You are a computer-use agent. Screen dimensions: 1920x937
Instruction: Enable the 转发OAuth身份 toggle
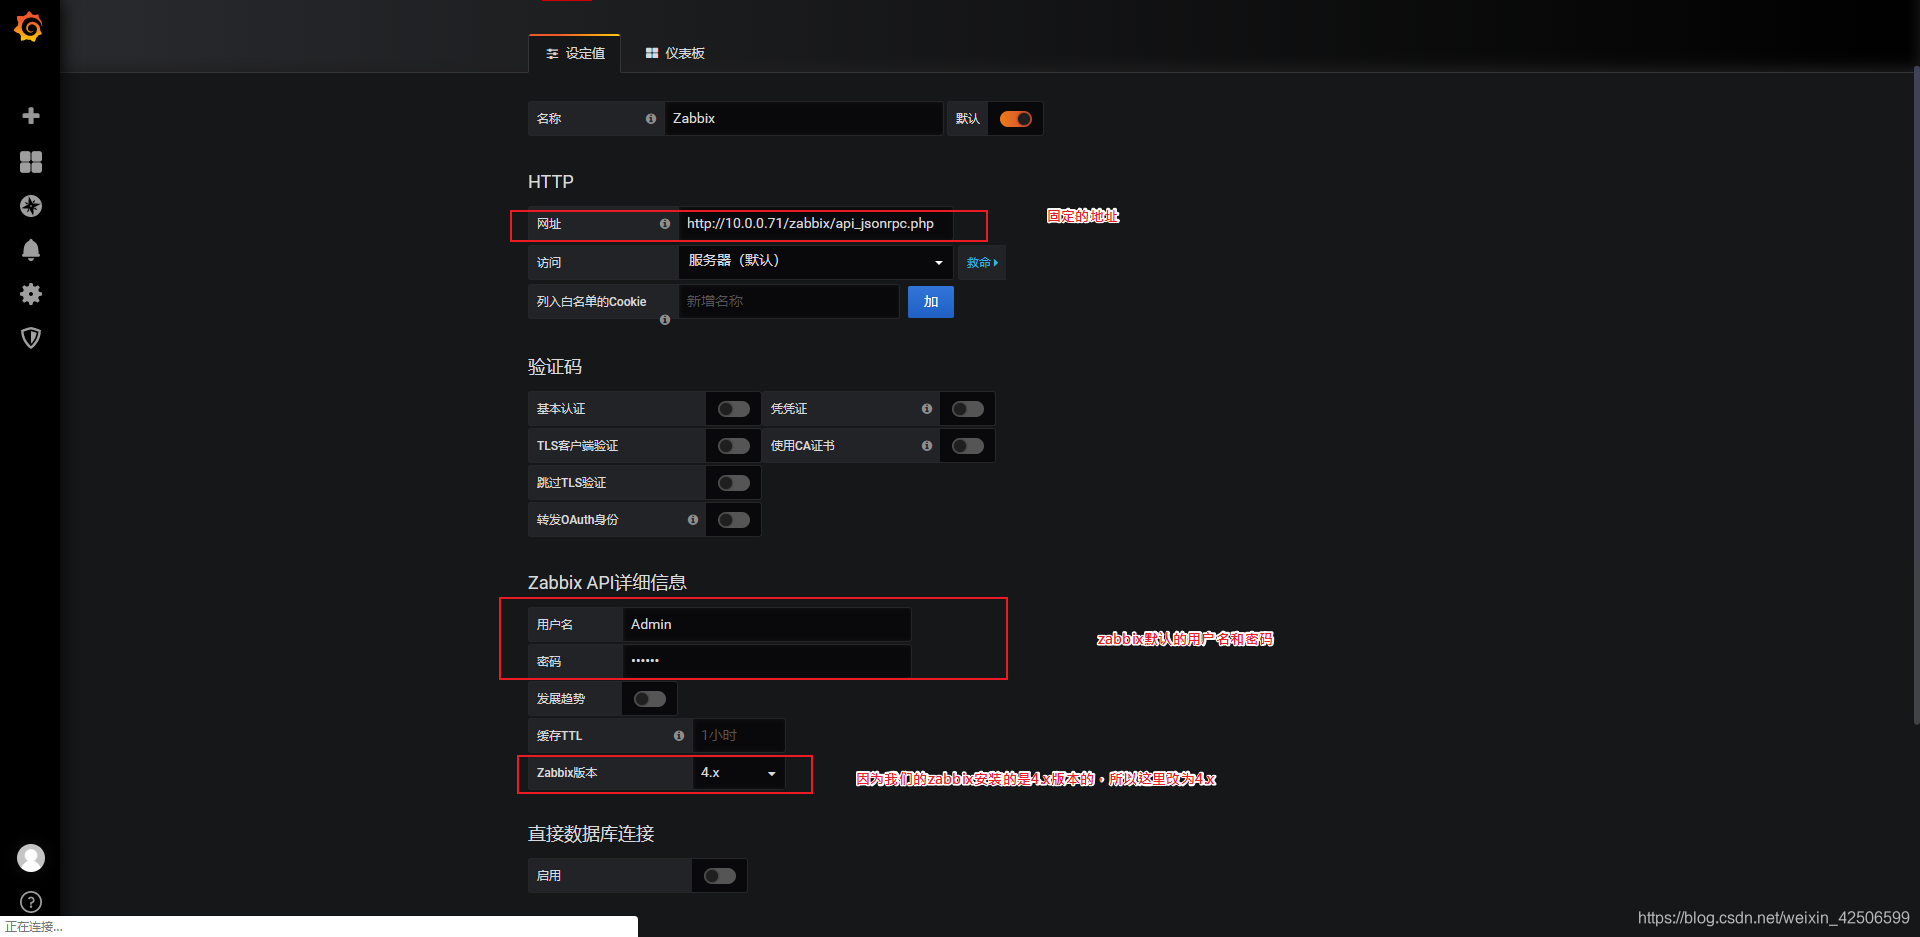tap(734, 520)
